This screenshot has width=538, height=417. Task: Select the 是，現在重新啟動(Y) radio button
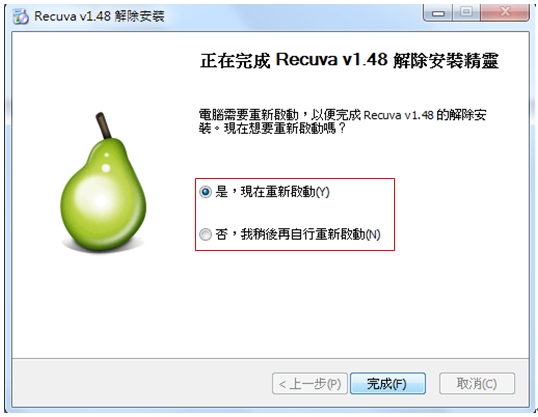(205, 192)
